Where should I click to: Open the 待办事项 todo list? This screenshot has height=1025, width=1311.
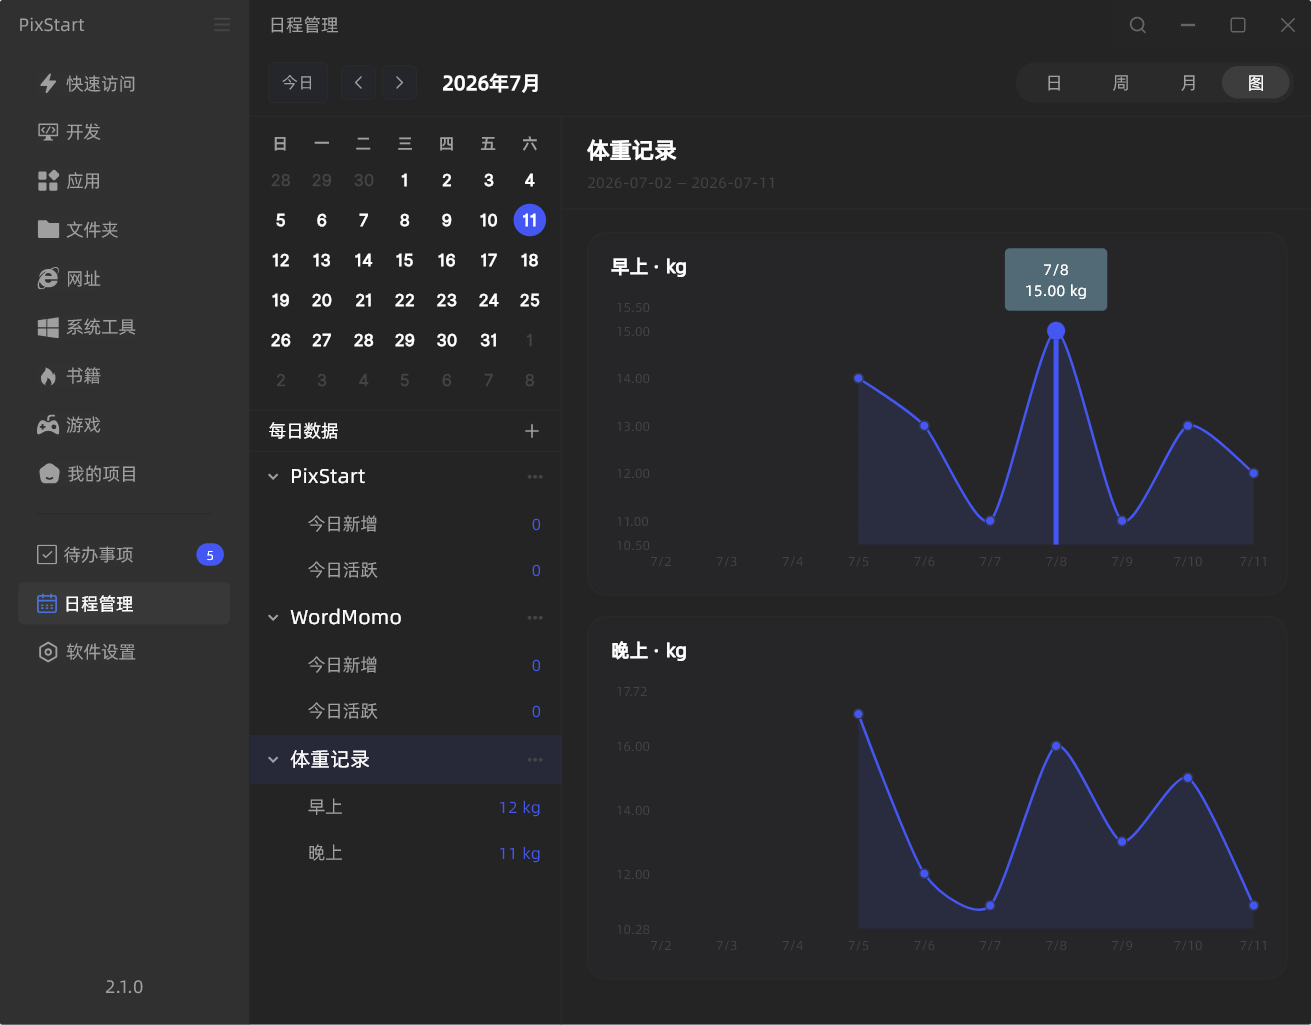tap(124, 555)
